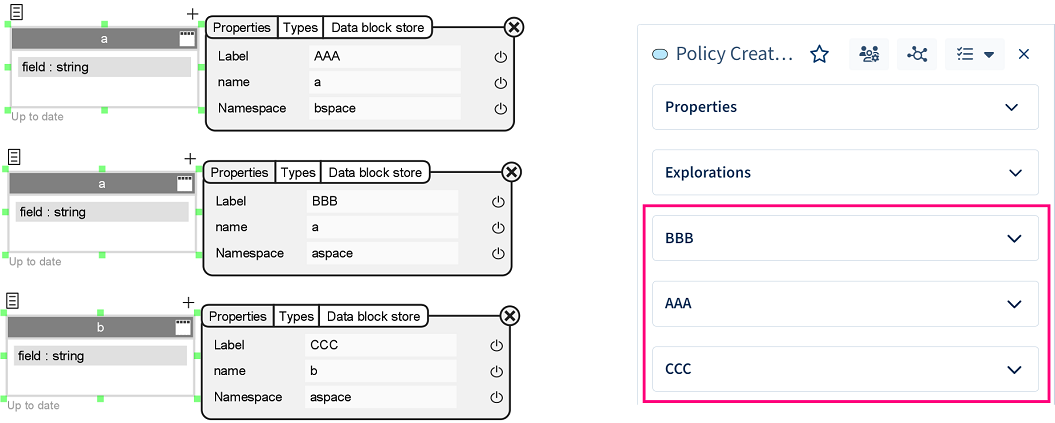Close the CCC properties popup

pos(509,316)
